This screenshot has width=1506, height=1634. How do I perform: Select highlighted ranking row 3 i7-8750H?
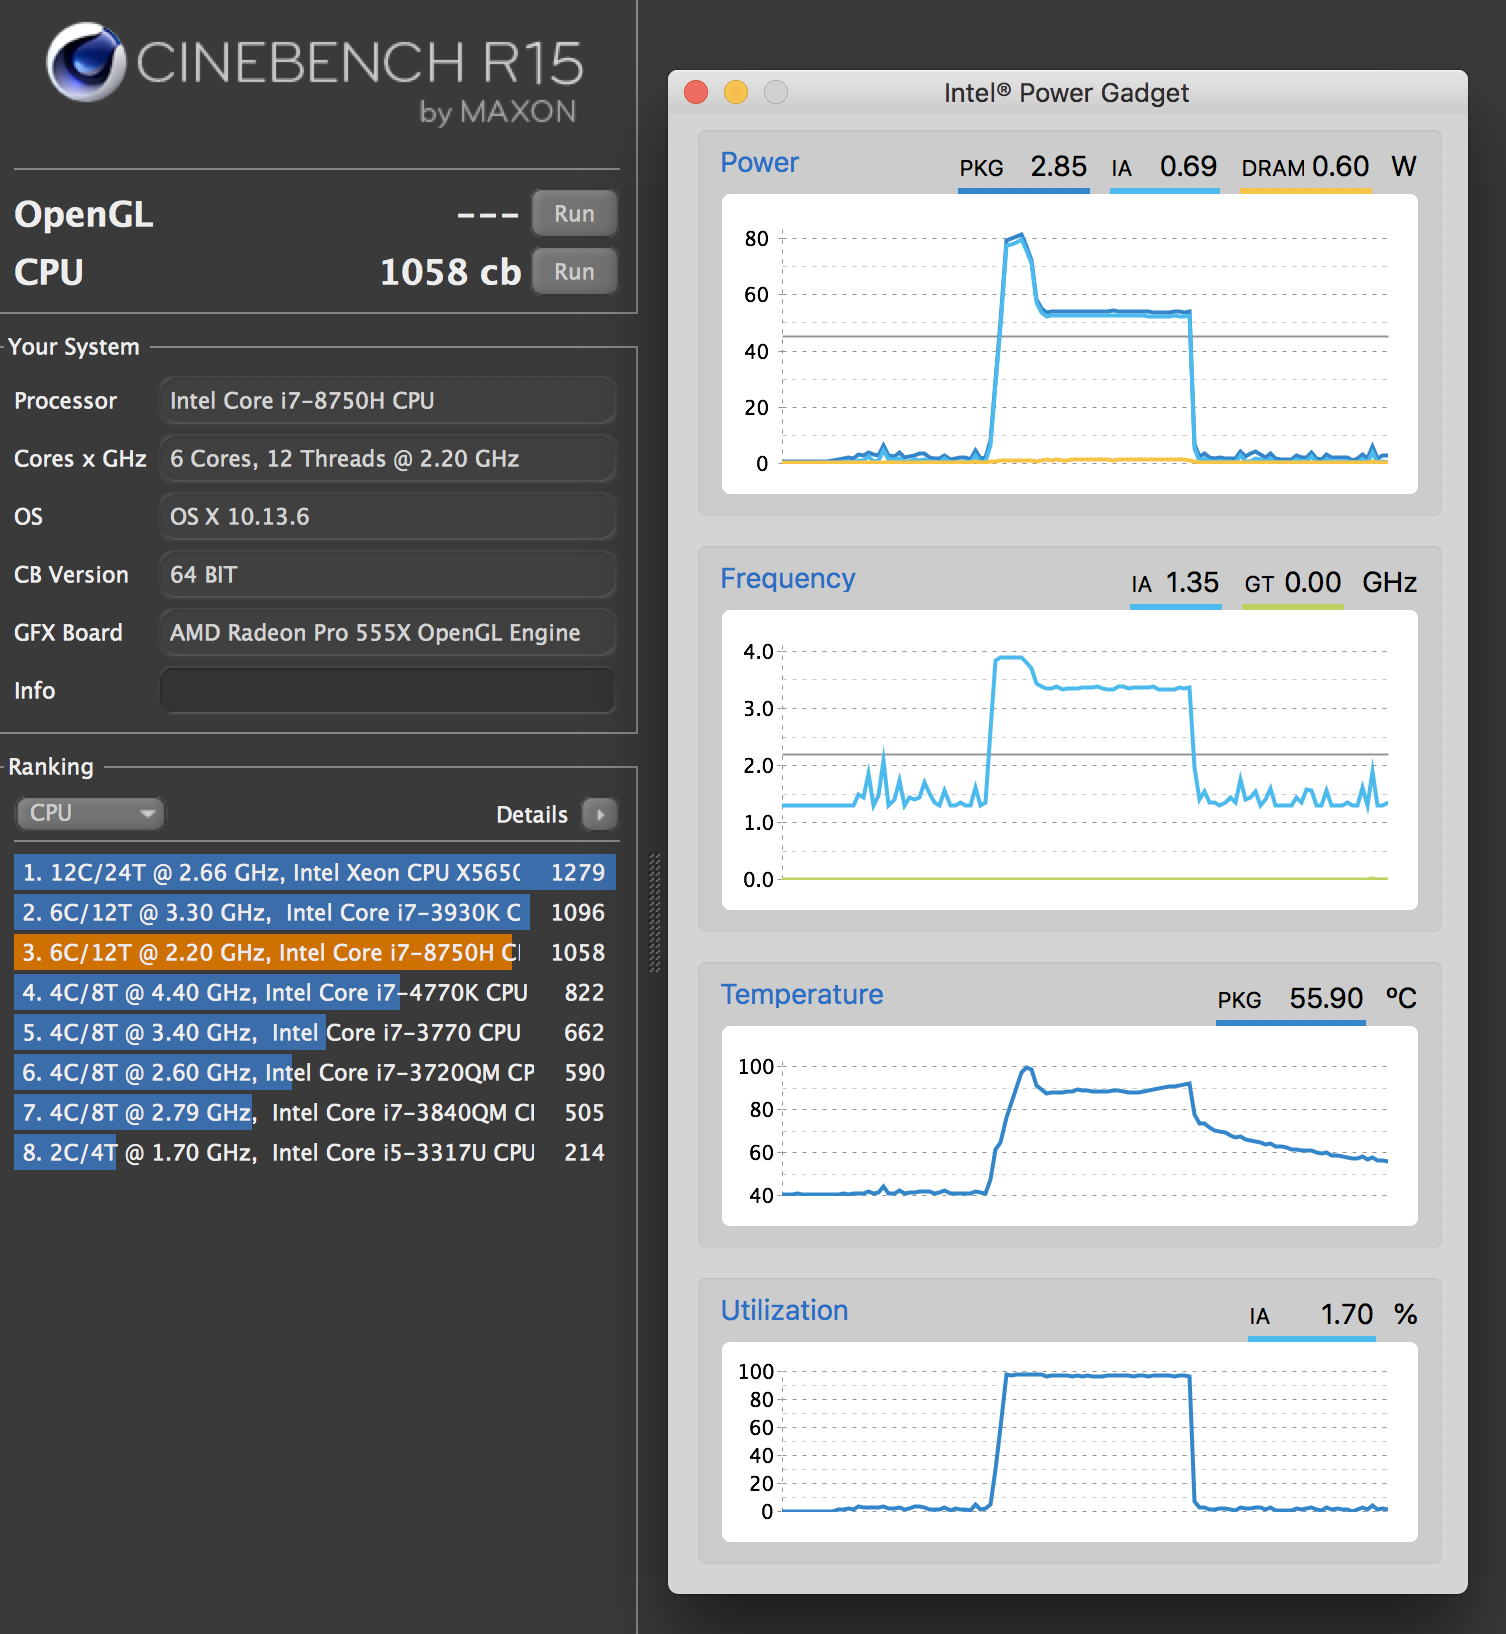(315, 952)
